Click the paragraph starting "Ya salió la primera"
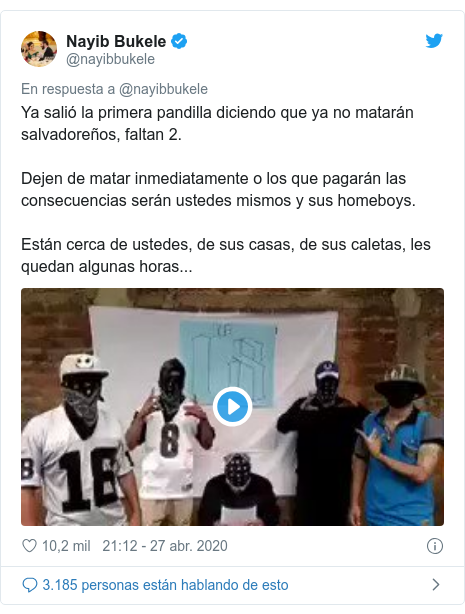Viewport: 465px width, 614px height. click(x=217, y=123)
